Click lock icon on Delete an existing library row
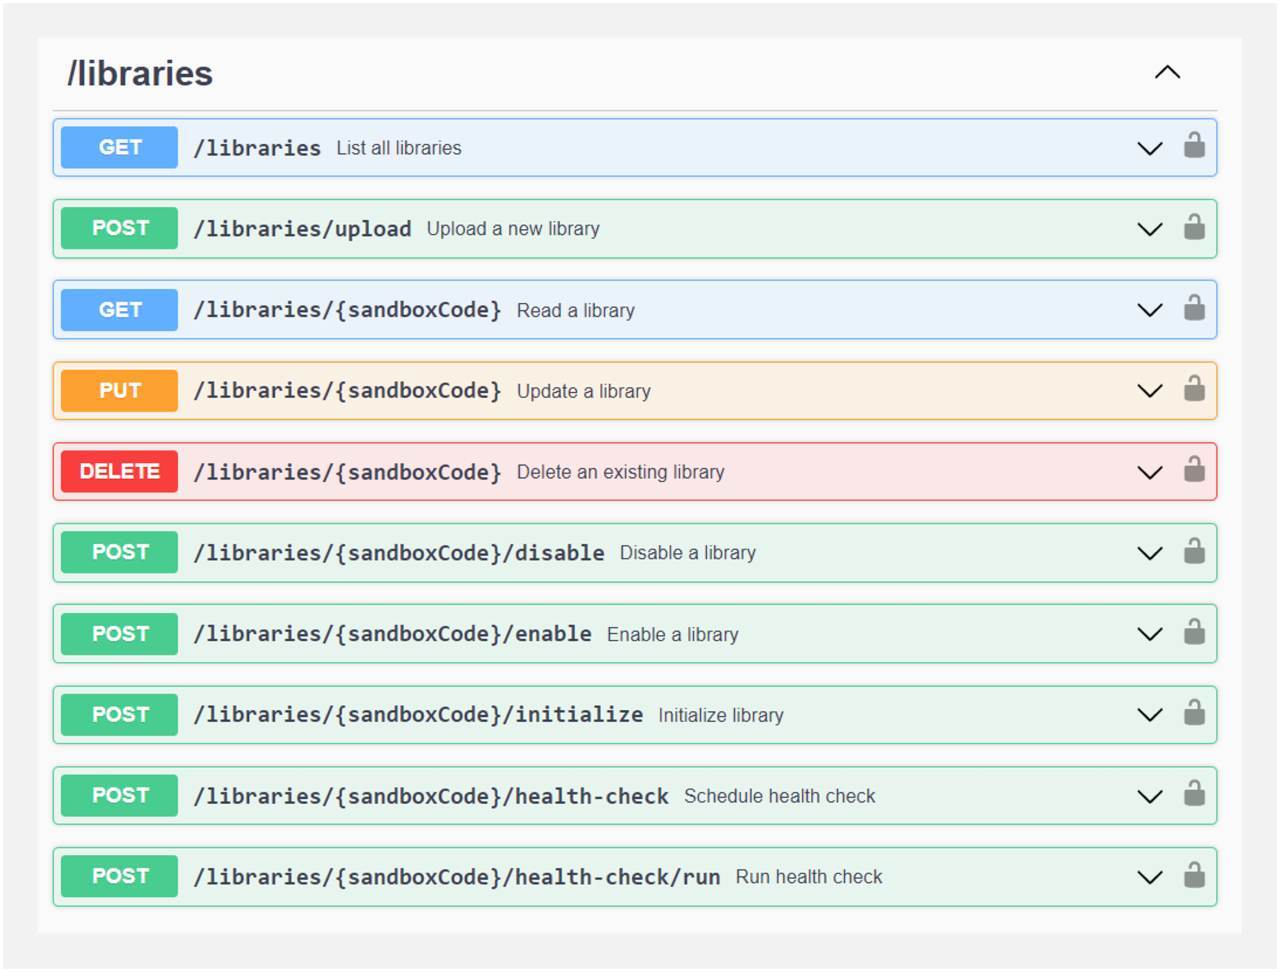 pyautogui.click(x=1194, y=470)
